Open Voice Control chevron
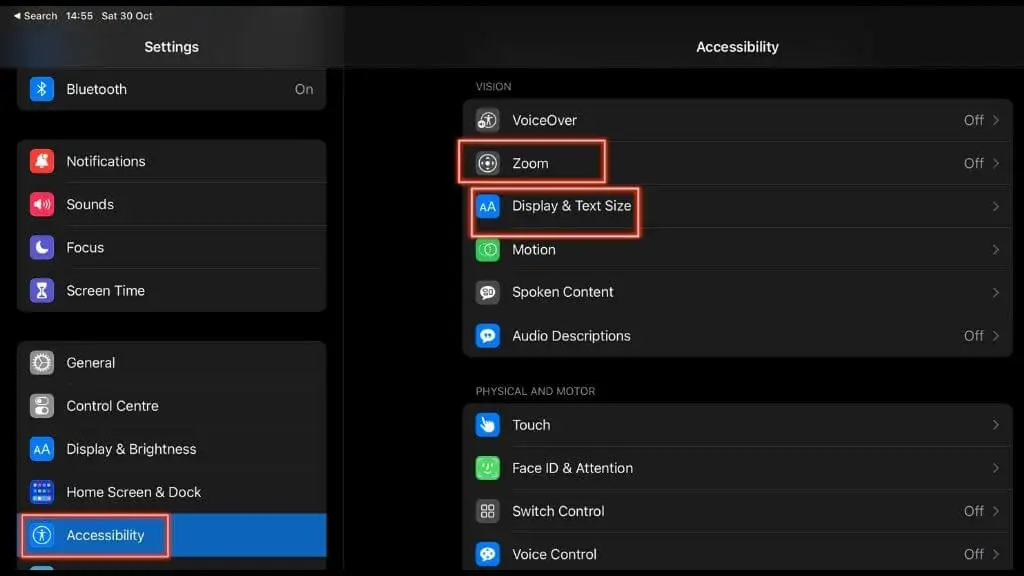 coord(996,554)
